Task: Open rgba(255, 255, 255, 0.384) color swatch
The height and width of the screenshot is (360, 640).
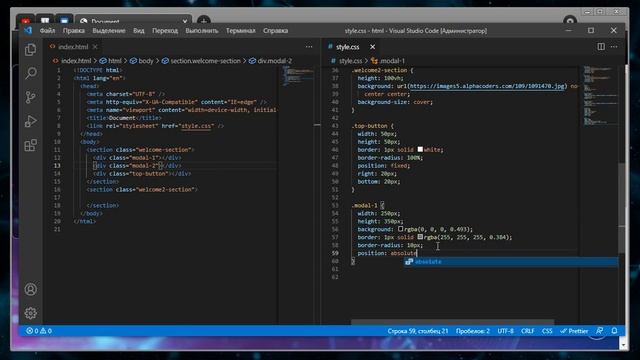Action: coord(420,237)
